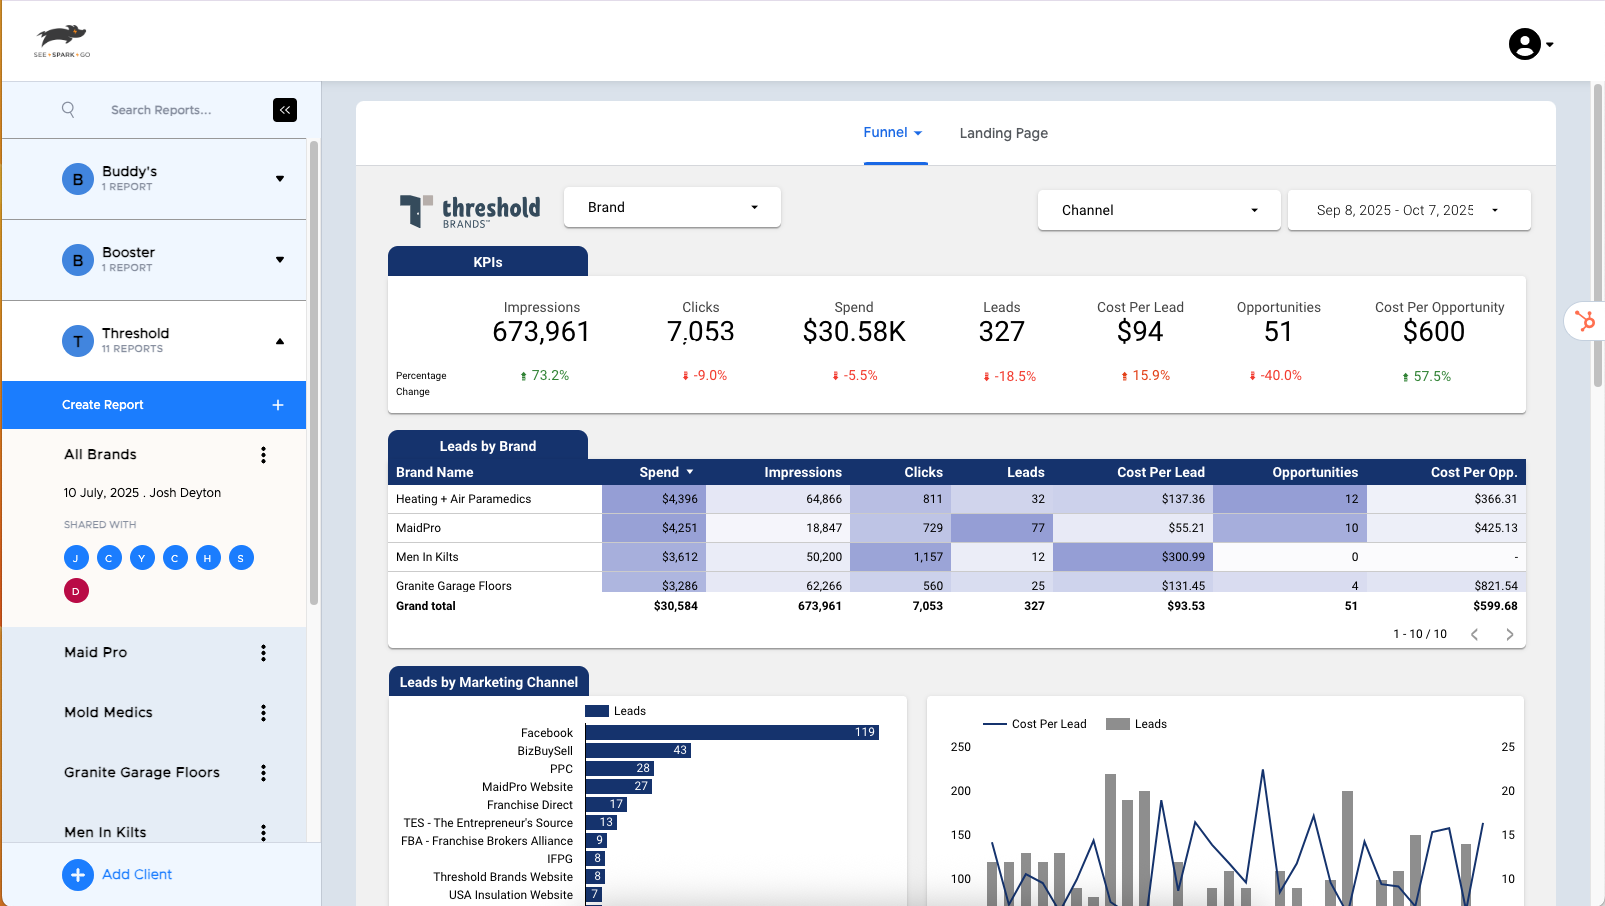Select the shared user avatar labeled J

76,558
